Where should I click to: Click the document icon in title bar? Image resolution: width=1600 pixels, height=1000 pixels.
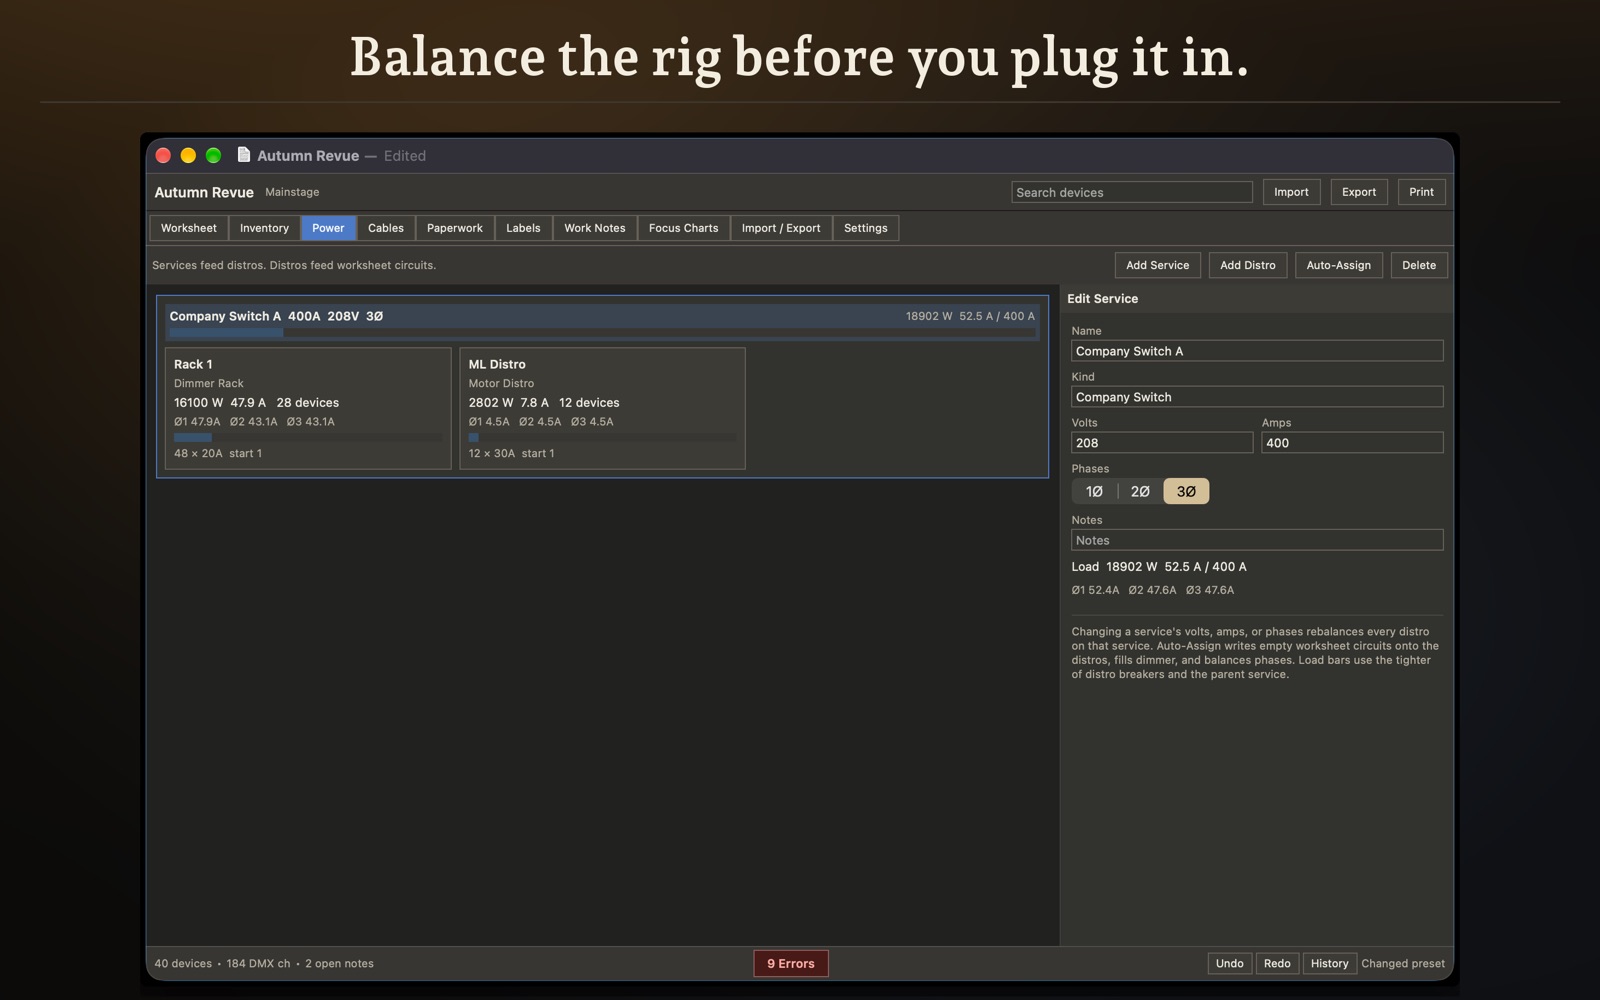tap(243, 155)
